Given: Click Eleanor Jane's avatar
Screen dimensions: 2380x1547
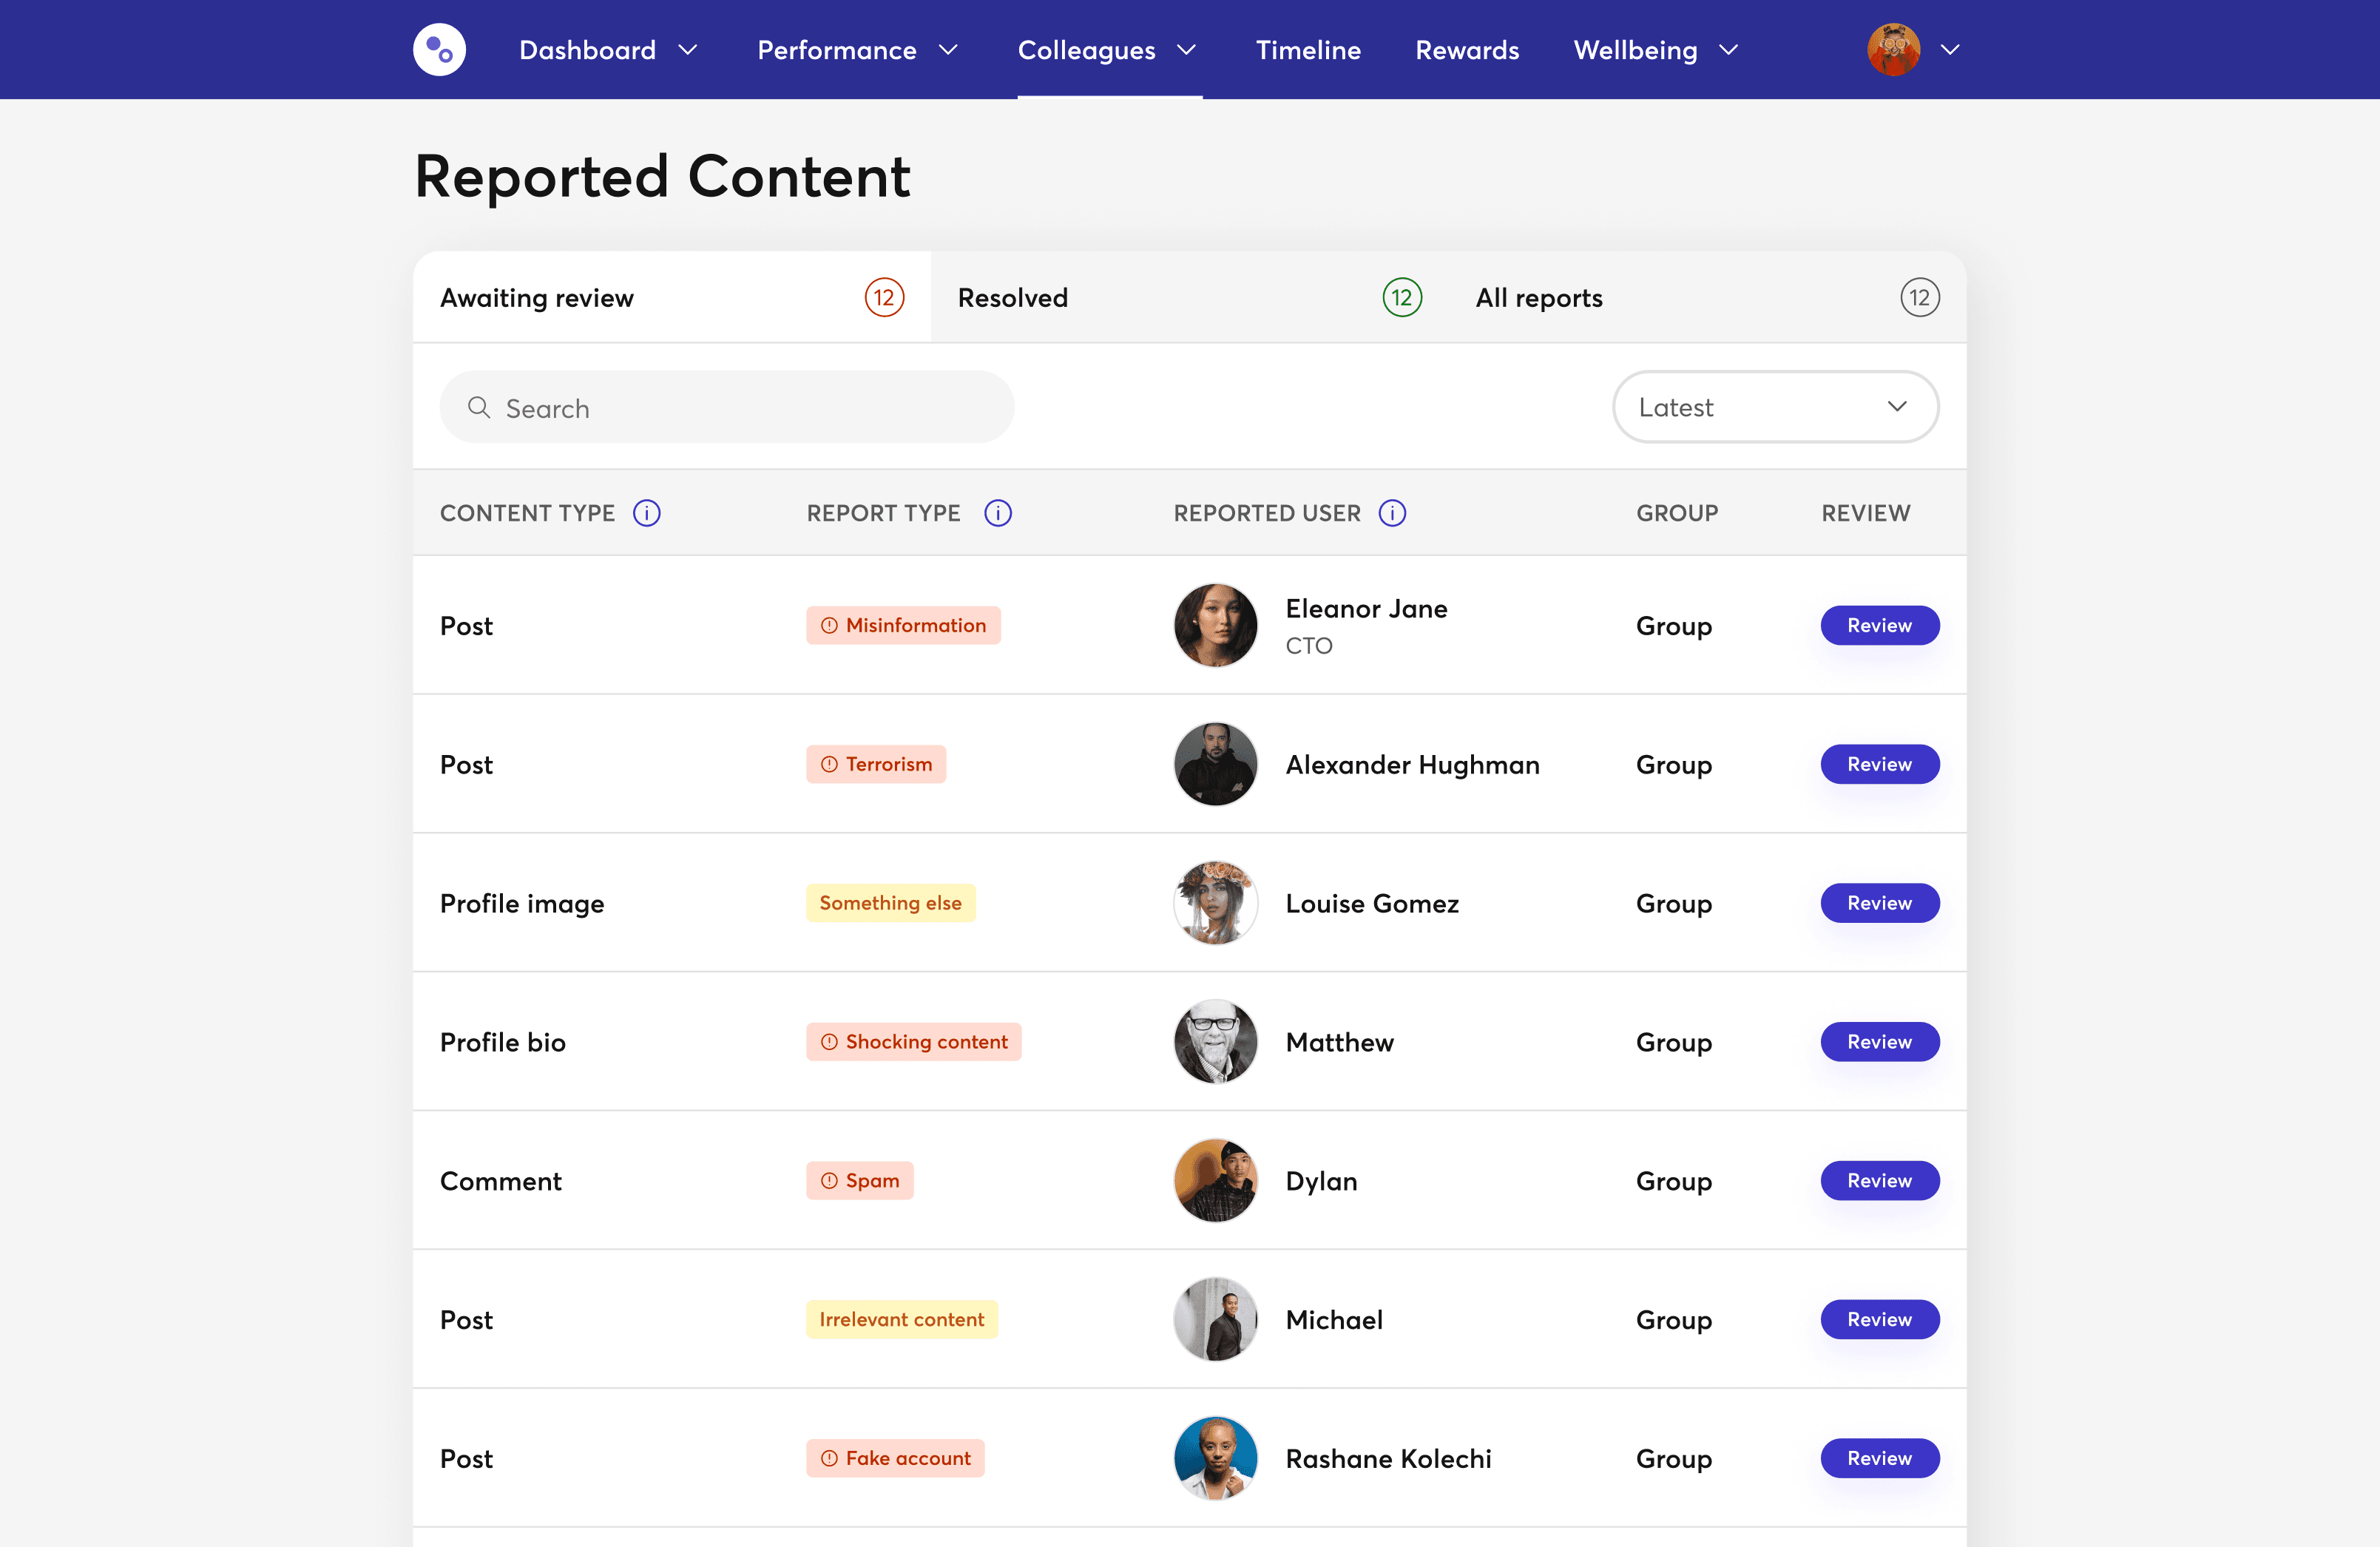Looking at the screenshot, I should [1215, 625].
